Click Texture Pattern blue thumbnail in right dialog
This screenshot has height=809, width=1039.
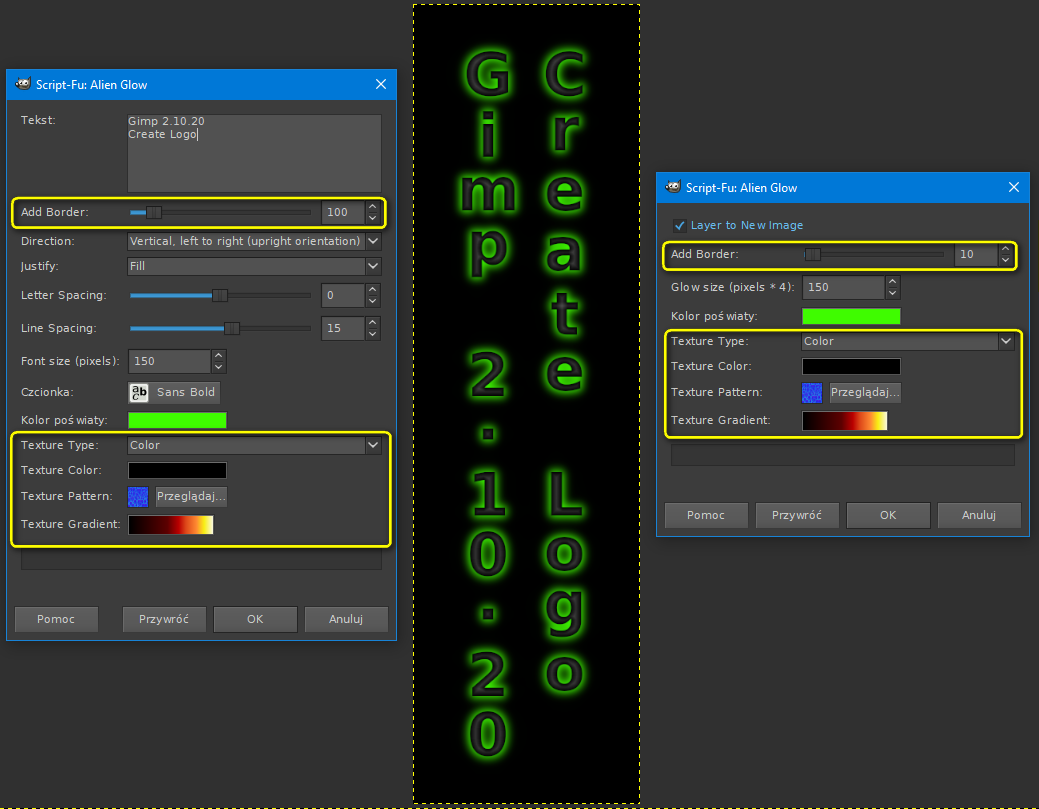coord(812,393)
